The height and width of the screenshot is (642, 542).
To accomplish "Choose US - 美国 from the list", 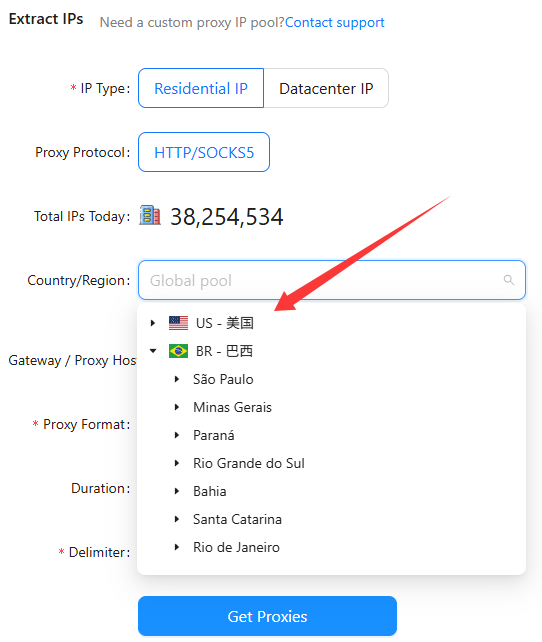I will pyautogui.click(x=224, y=323).
